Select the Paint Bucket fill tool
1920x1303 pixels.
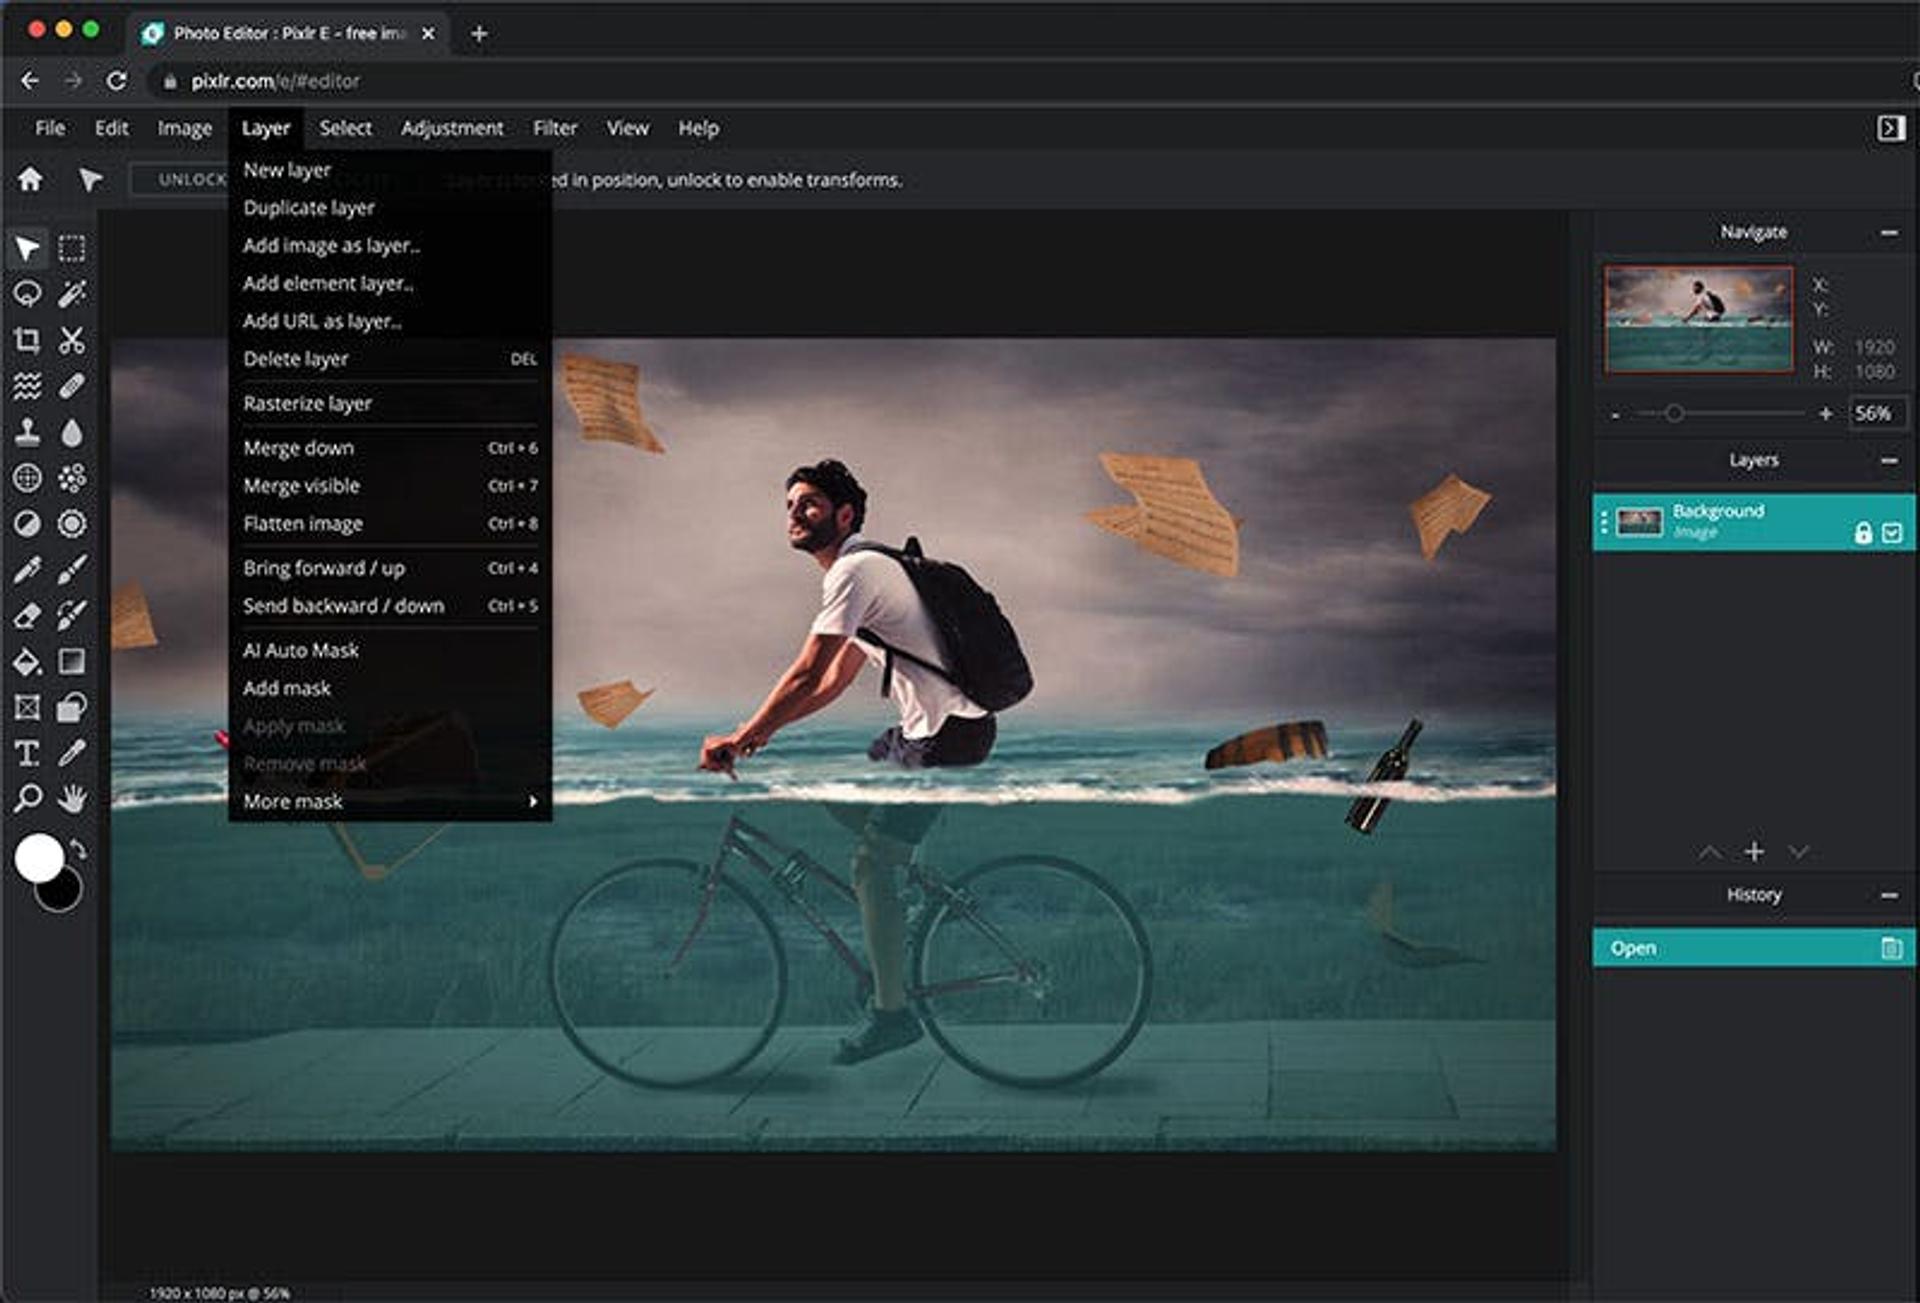coord(27,662)
